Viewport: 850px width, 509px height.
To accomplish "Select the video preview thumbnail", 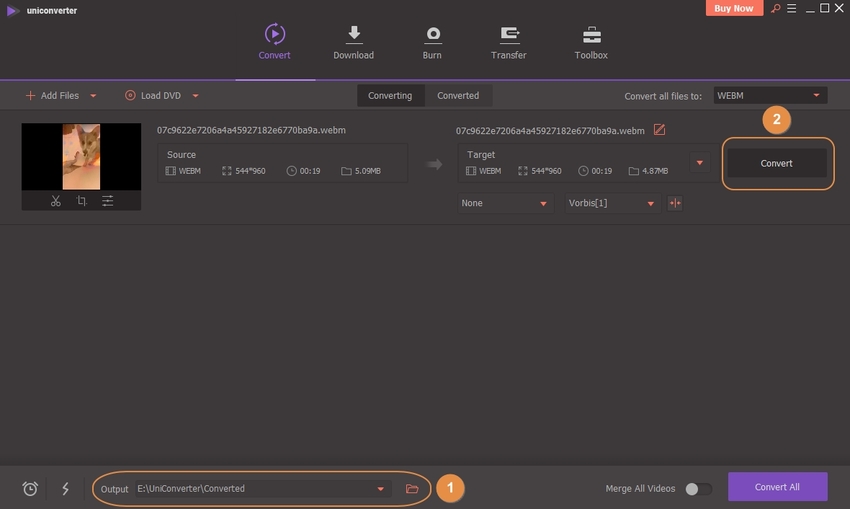I will 81,157.
